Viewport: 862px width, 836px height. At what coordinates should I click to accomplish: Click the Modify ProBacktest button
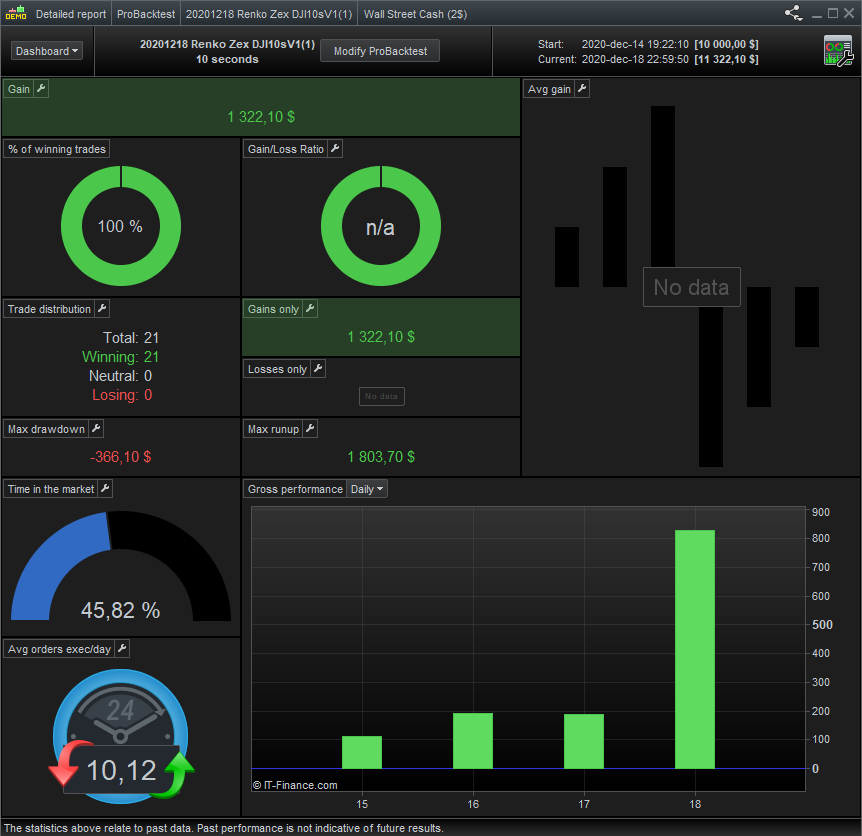380,51
